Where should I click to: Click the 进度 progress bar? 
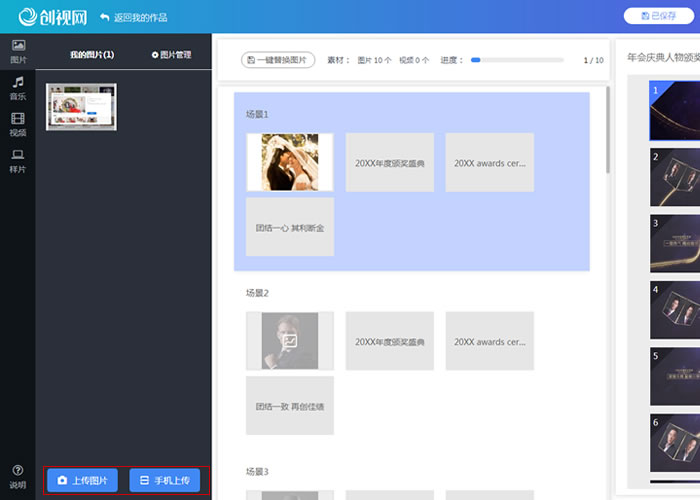coord(517,60)
